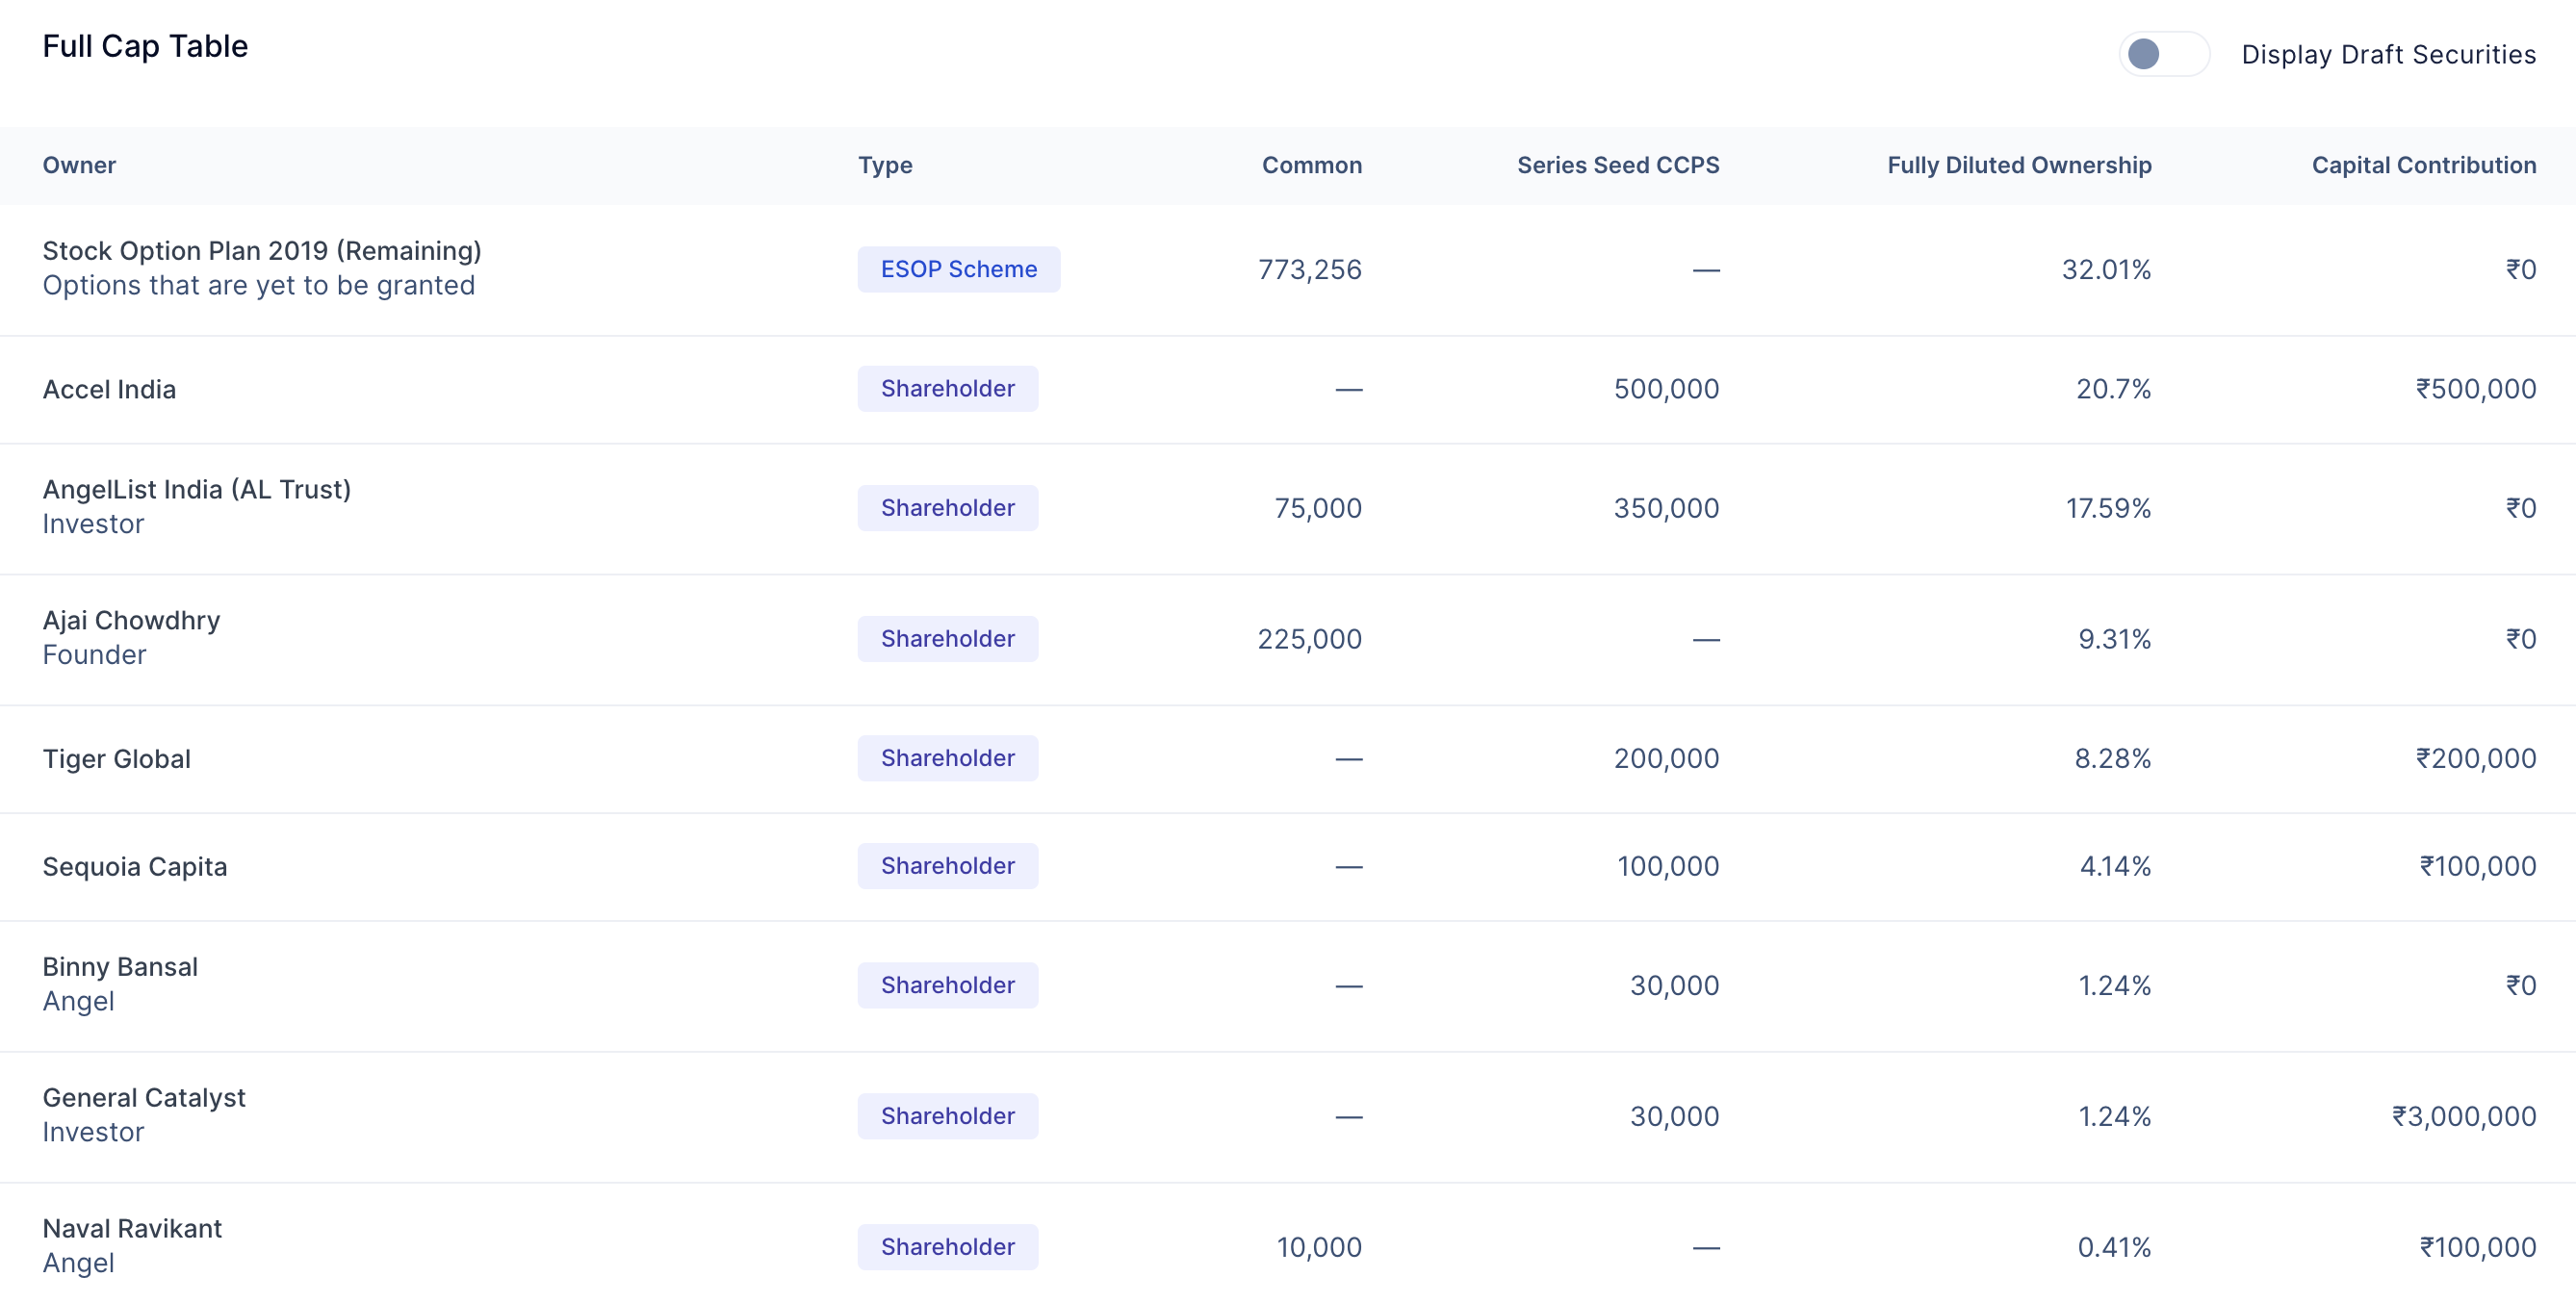Open Tiger Global shareholder entry

(x=116, y=758)
